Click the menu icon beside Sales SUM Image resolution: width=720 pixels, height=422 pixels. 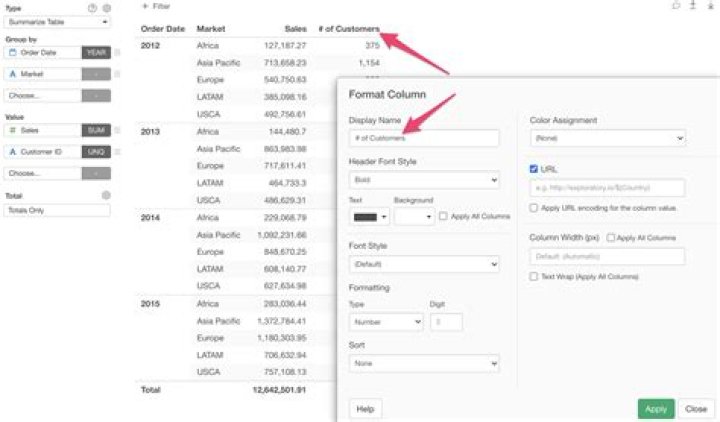tap(117, 130)
